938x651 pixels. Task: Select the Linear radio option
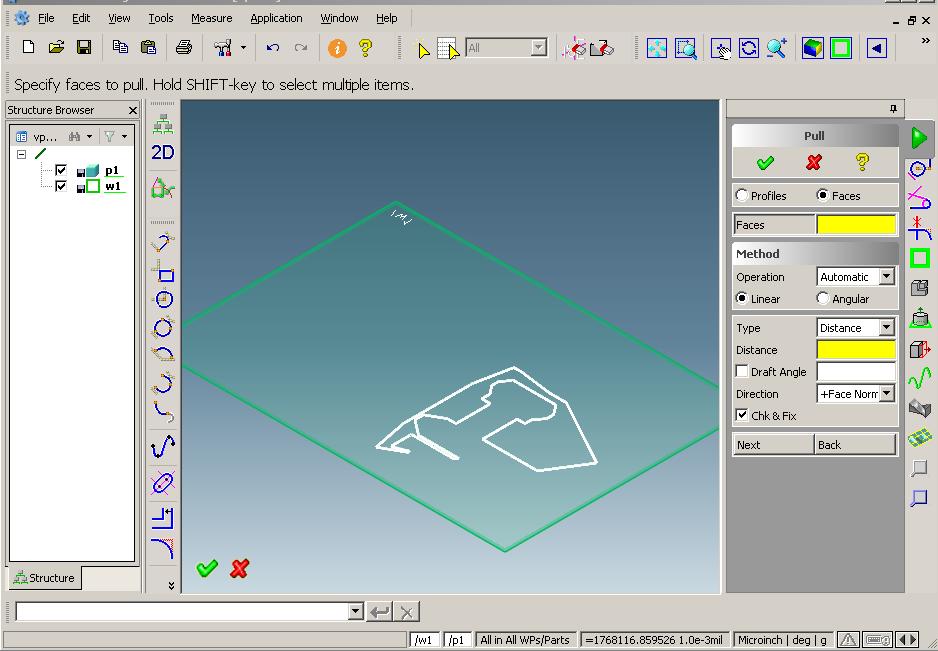click(x=742, y=298)
